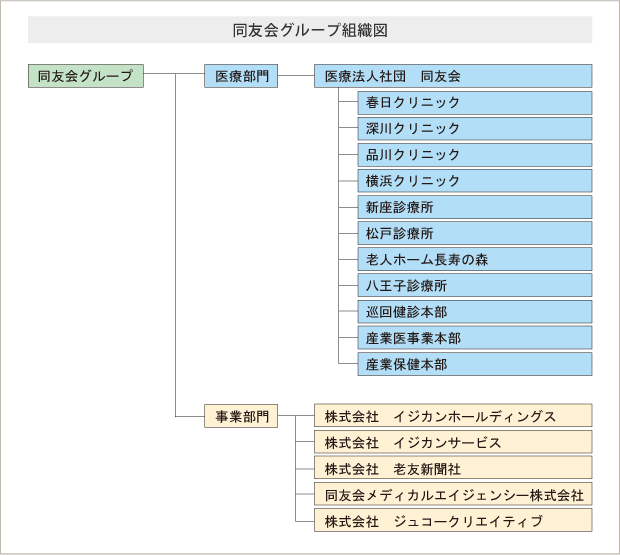The height and width of the screenshot is (555, 620).
Task: Click the 医療法人社団 同友会 box
Action: point(453,76)
